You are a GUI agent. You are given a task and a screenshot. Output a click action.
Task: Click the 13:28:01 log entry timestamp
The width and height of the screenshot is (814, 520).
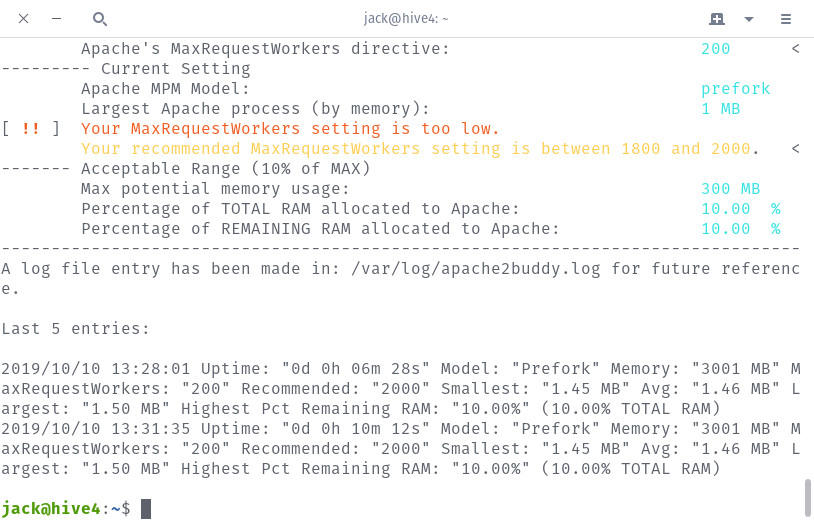[x=151, y=368]
